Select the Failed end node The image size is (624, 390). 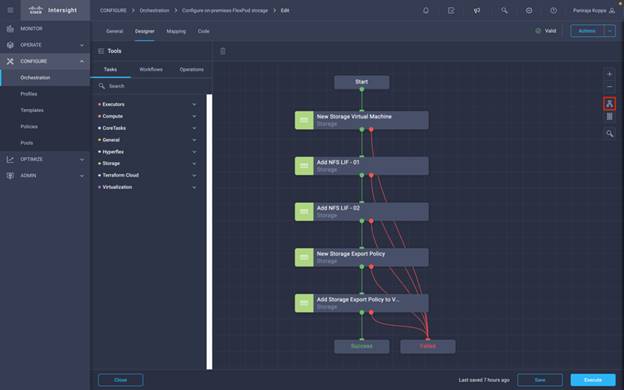click(x=428, y=346)
